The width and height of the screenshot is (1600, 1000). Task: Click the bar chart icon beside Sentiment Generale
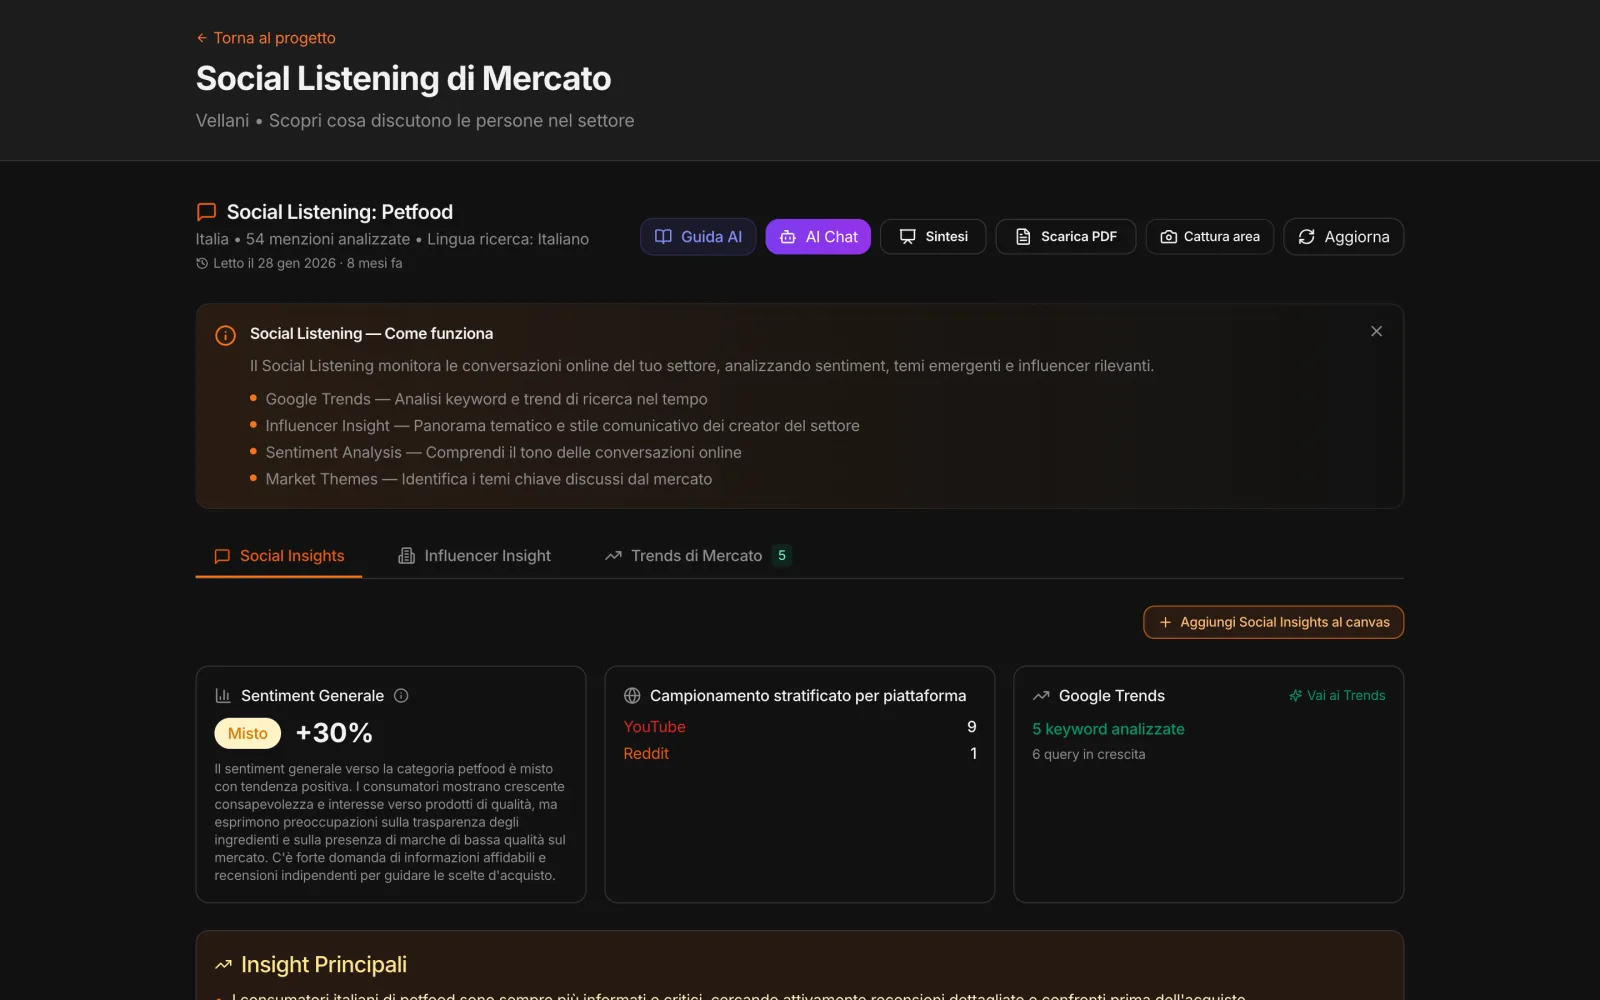pos(223,696)
